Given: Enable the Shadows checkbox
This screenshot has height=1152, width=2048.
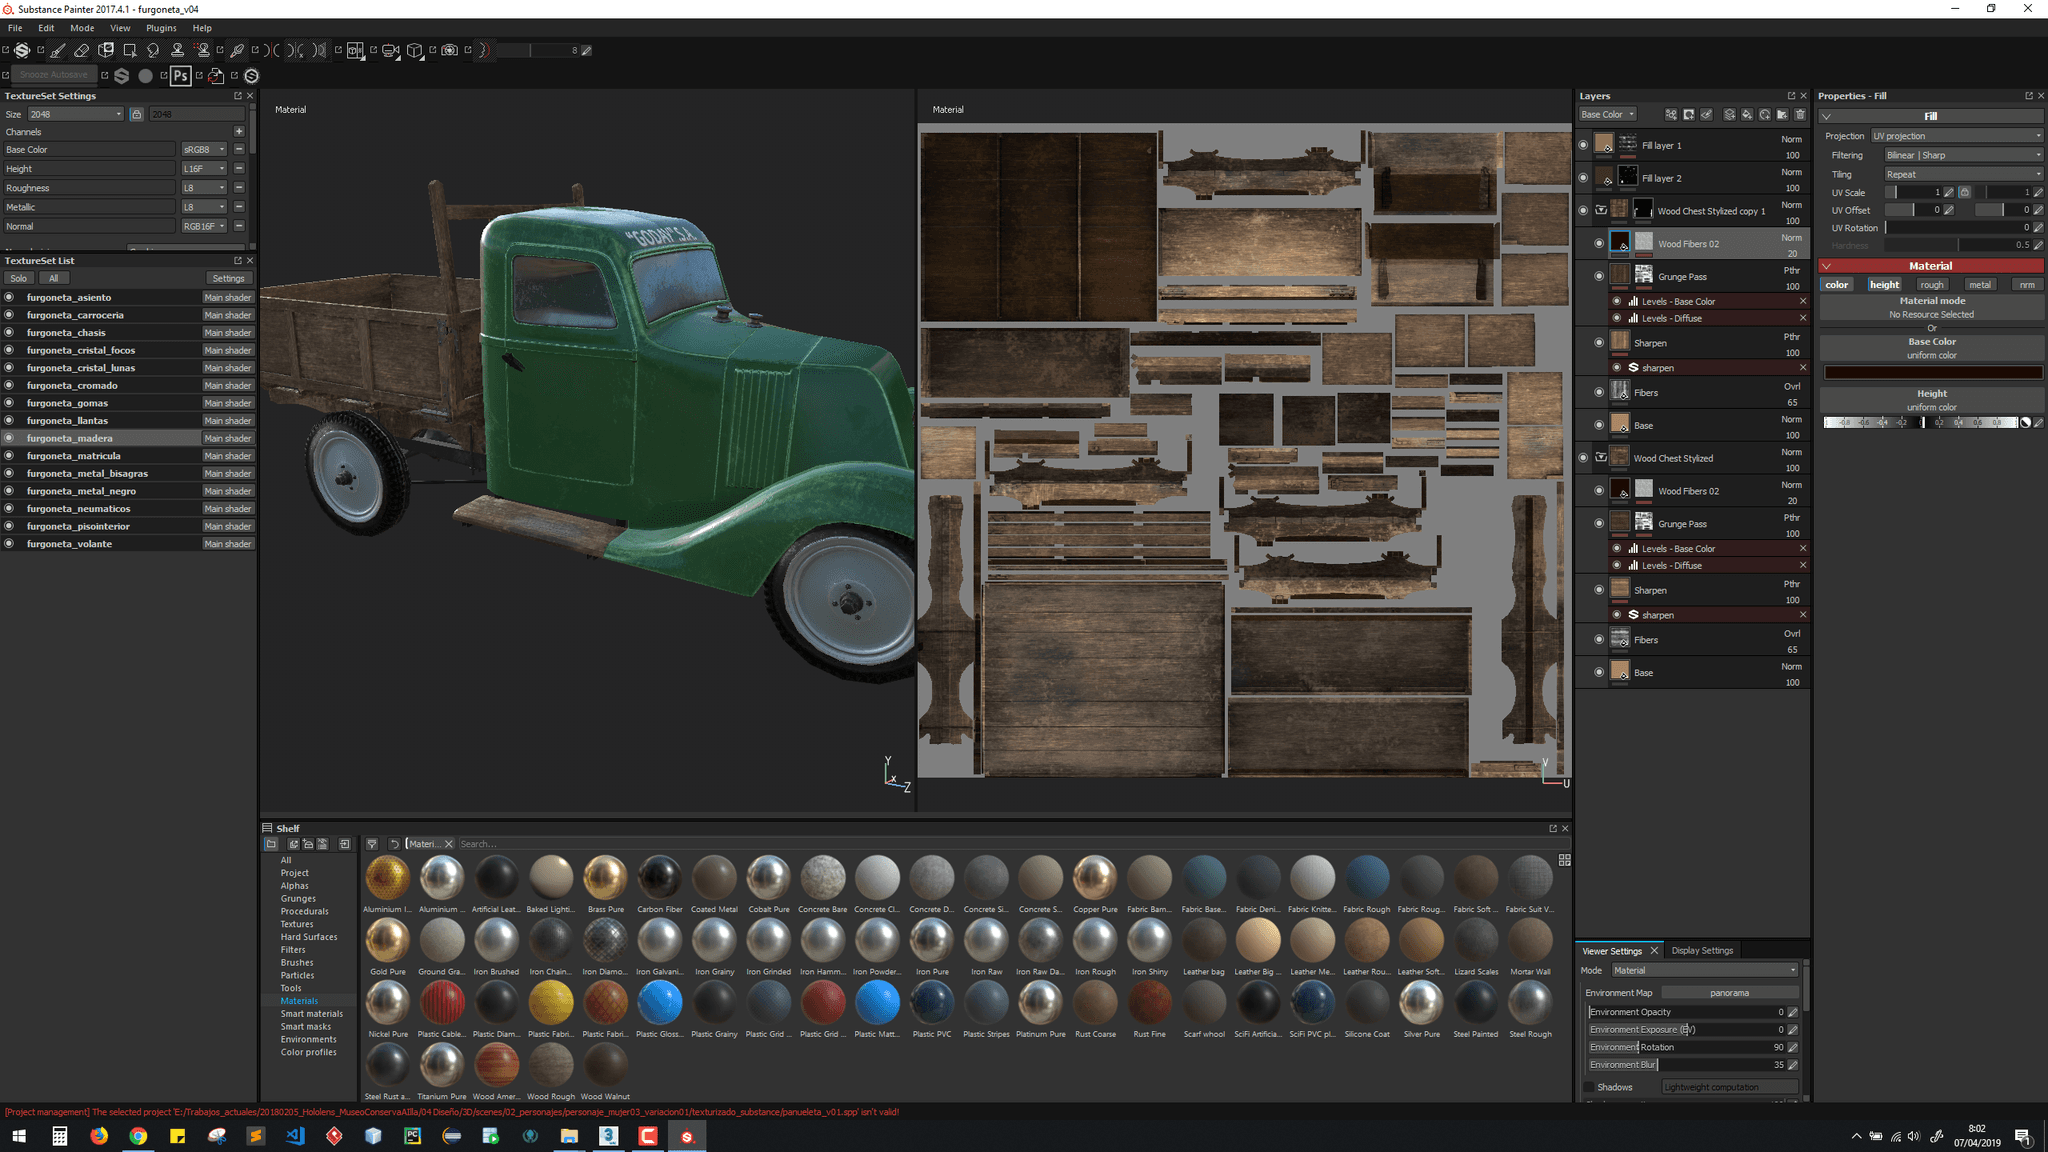Looking at the screenshot, I should pyautogui.click(x=1589, y=1087).
